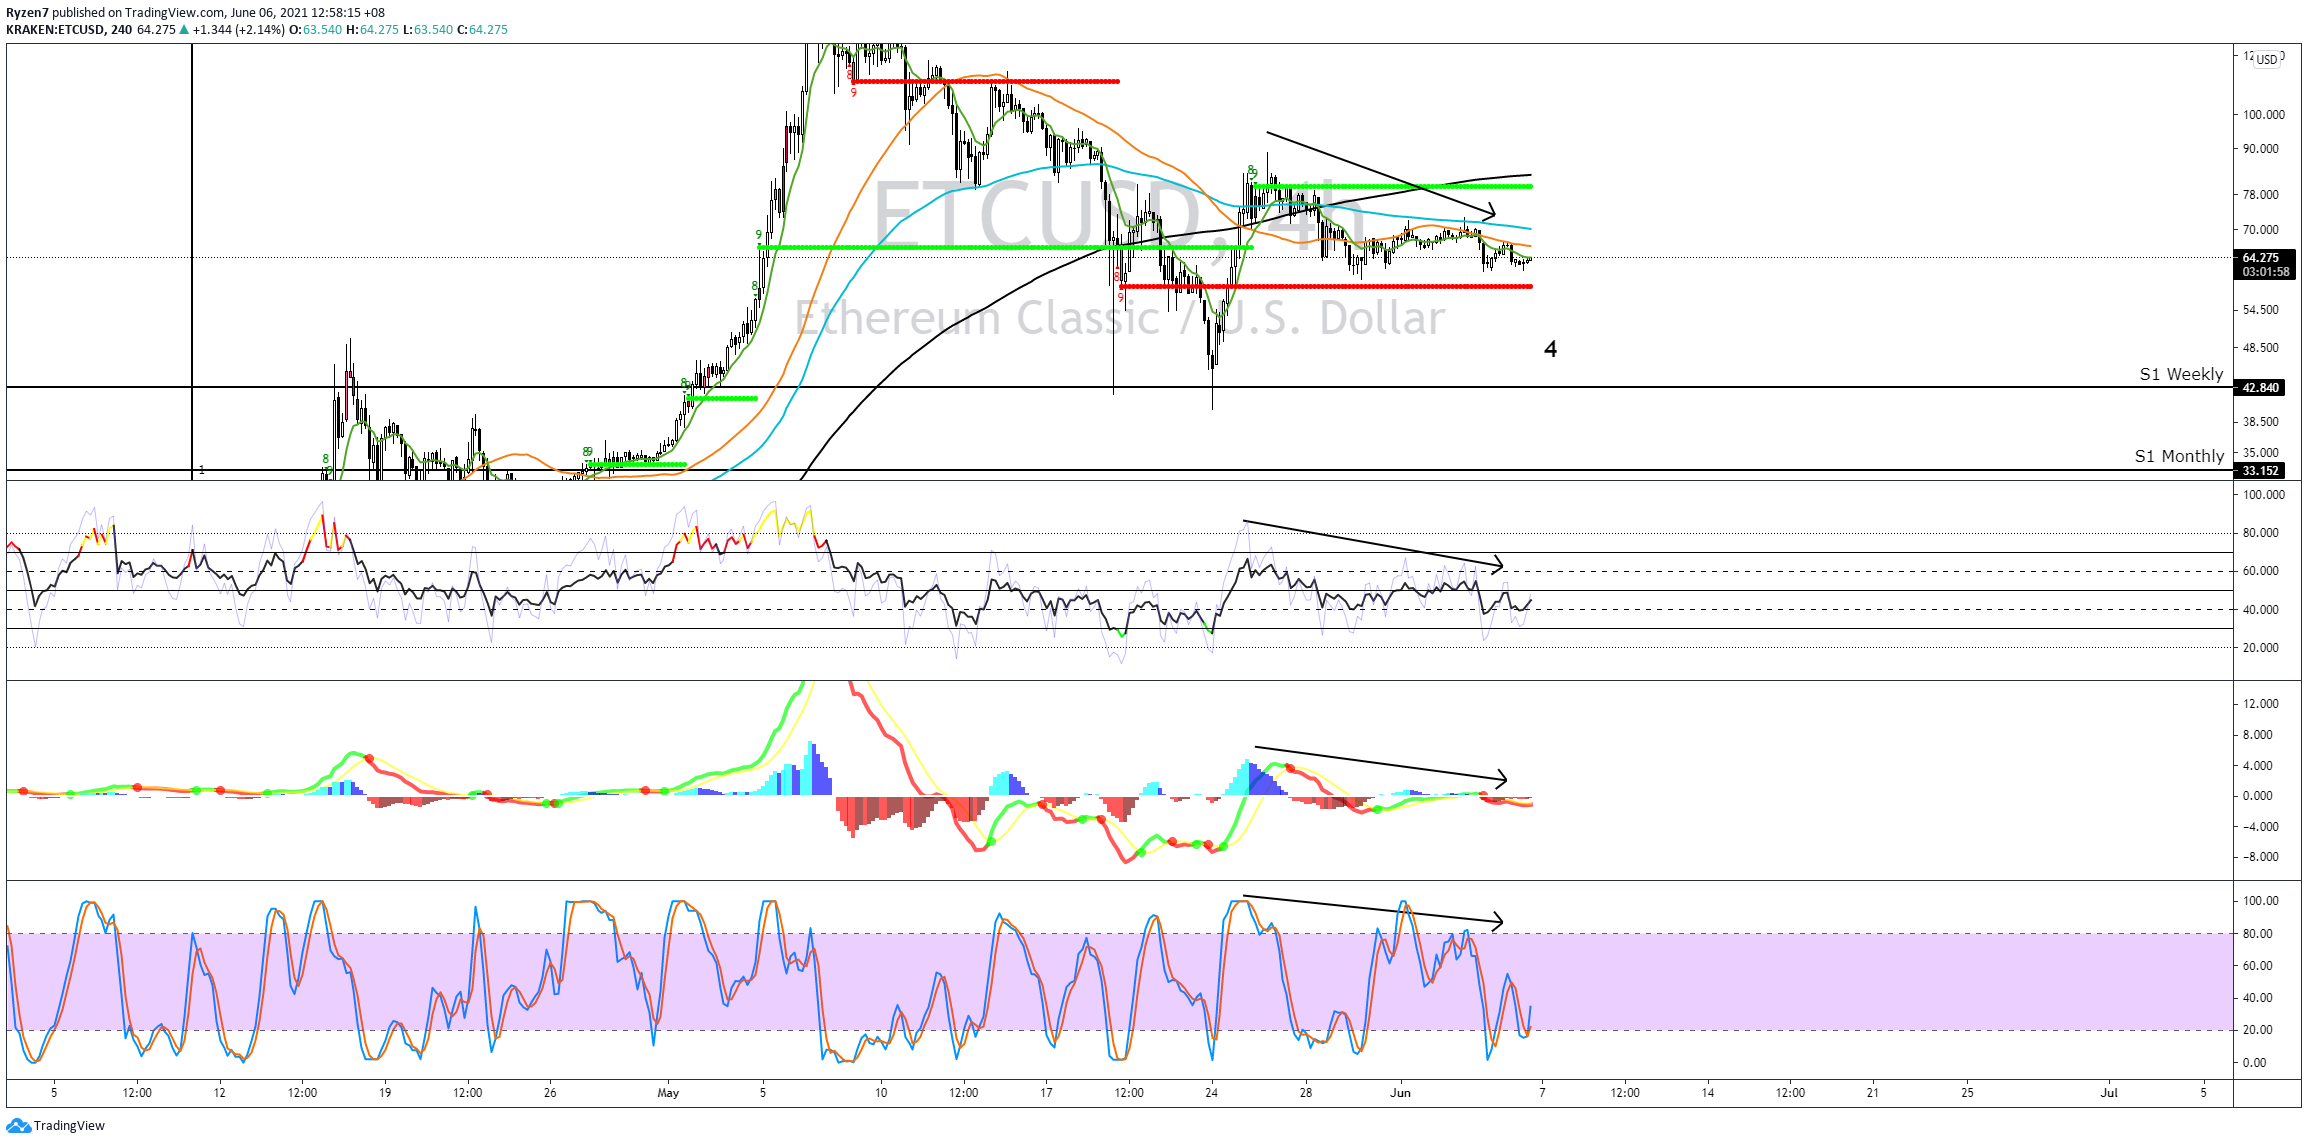Image resolution: width=2308 pixels, height=1144 pixels.
Task: Click the 14 date label on time axis
Action: 1708,1093
